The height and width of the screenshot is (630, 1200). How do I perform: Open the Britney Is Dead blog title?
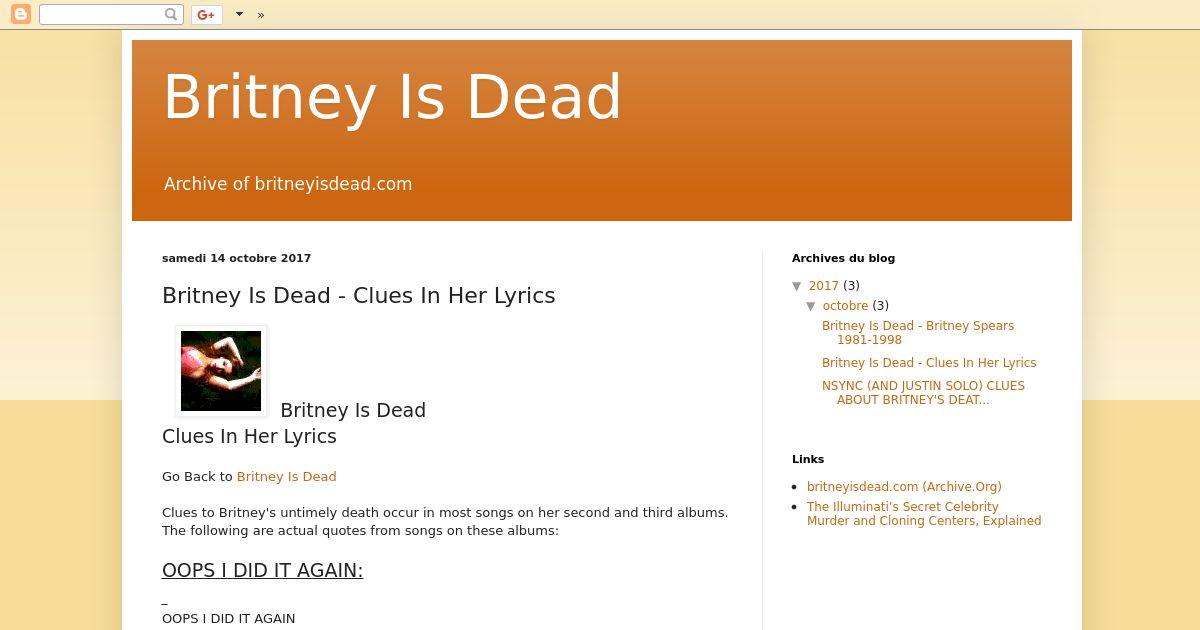click(x=392, y=97)
